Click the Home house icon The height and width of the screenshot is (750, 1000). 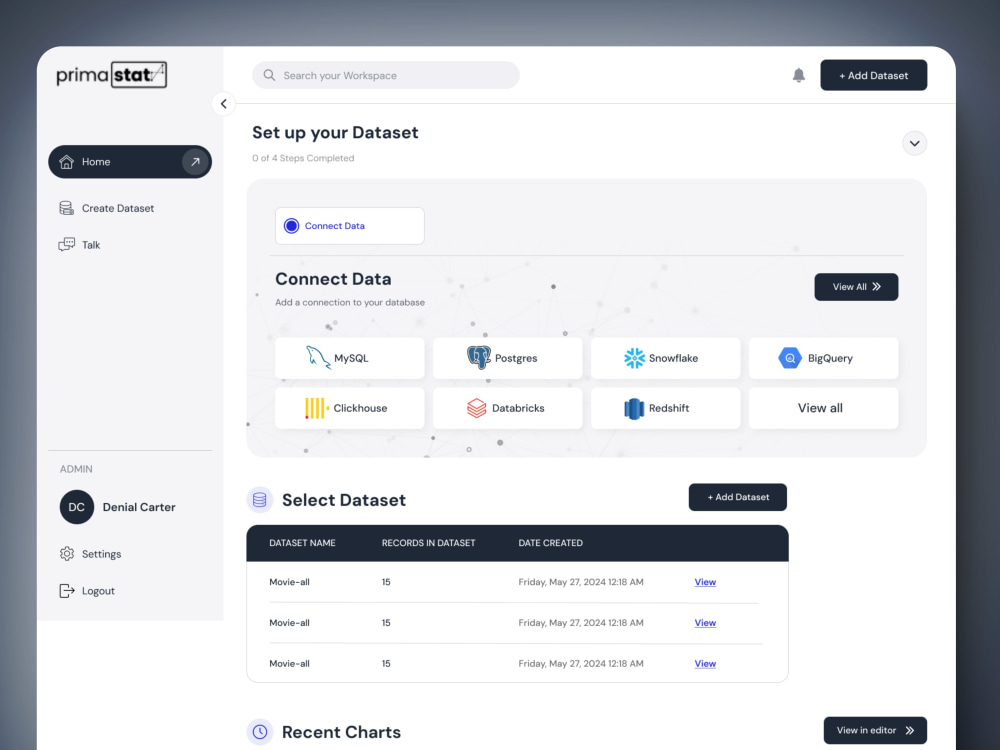pyautogui.click(x=66, y=162)
